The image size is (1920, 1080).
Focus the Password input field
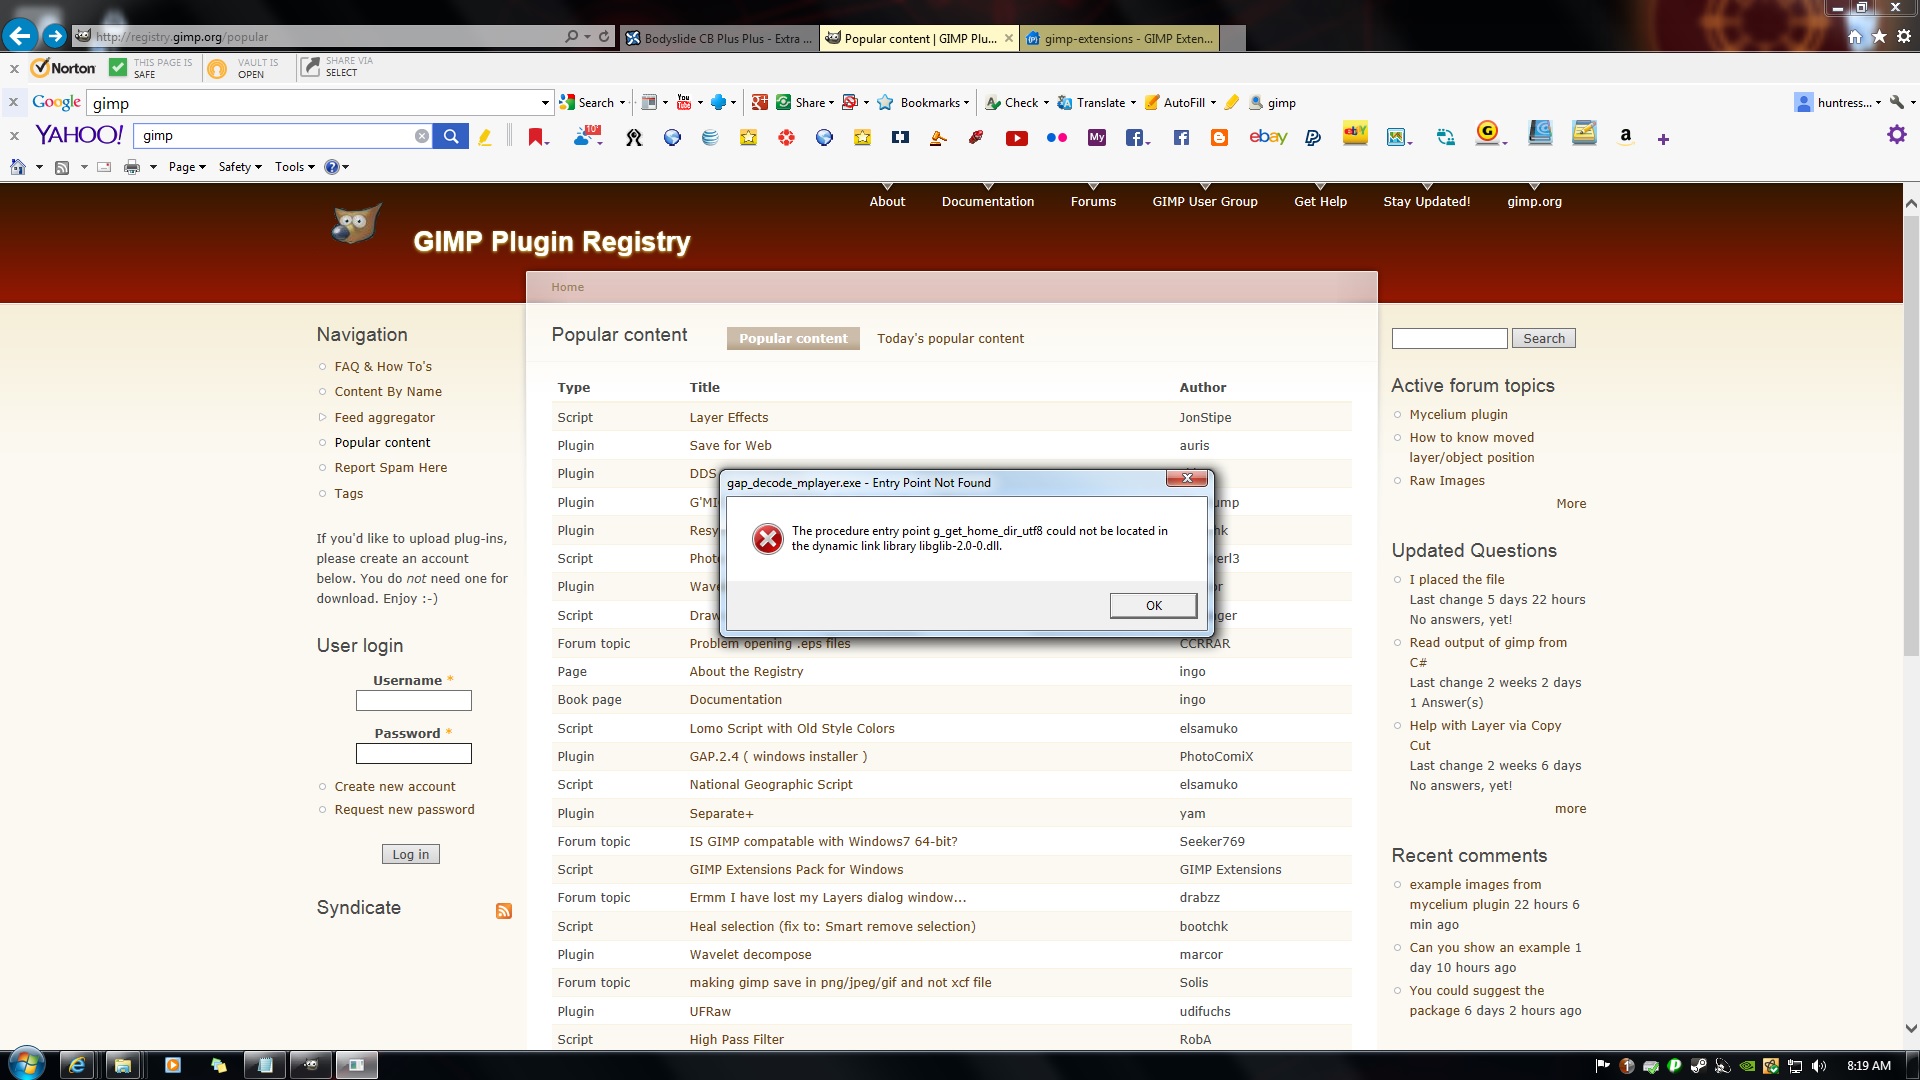click(x=414, y=754)
